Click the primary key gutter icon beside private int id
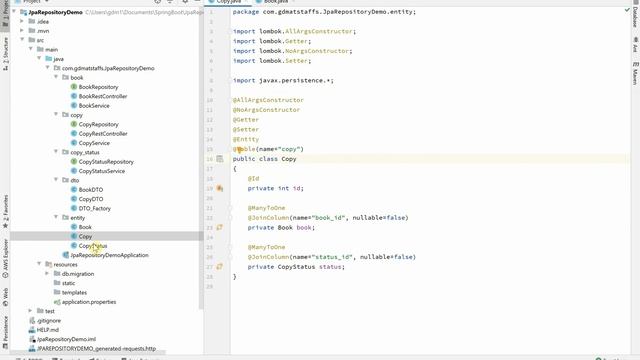The width and height of the screenshot is (640, 360). pyautogui.click(x=220, y=188)
